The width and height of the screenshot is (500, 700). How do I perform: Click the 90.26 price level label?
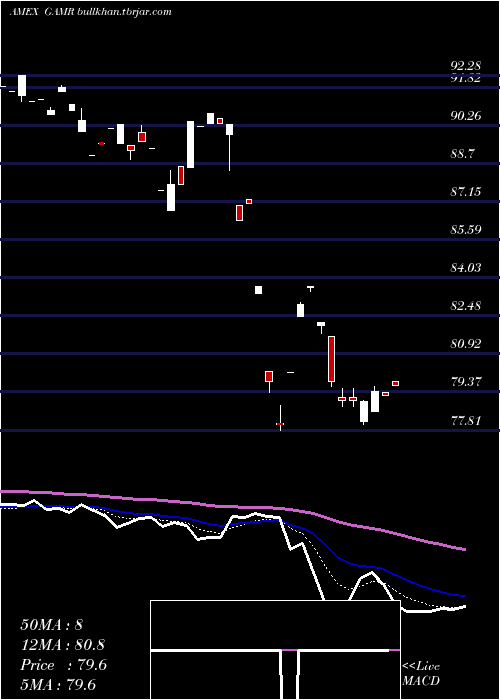(466, 116)
